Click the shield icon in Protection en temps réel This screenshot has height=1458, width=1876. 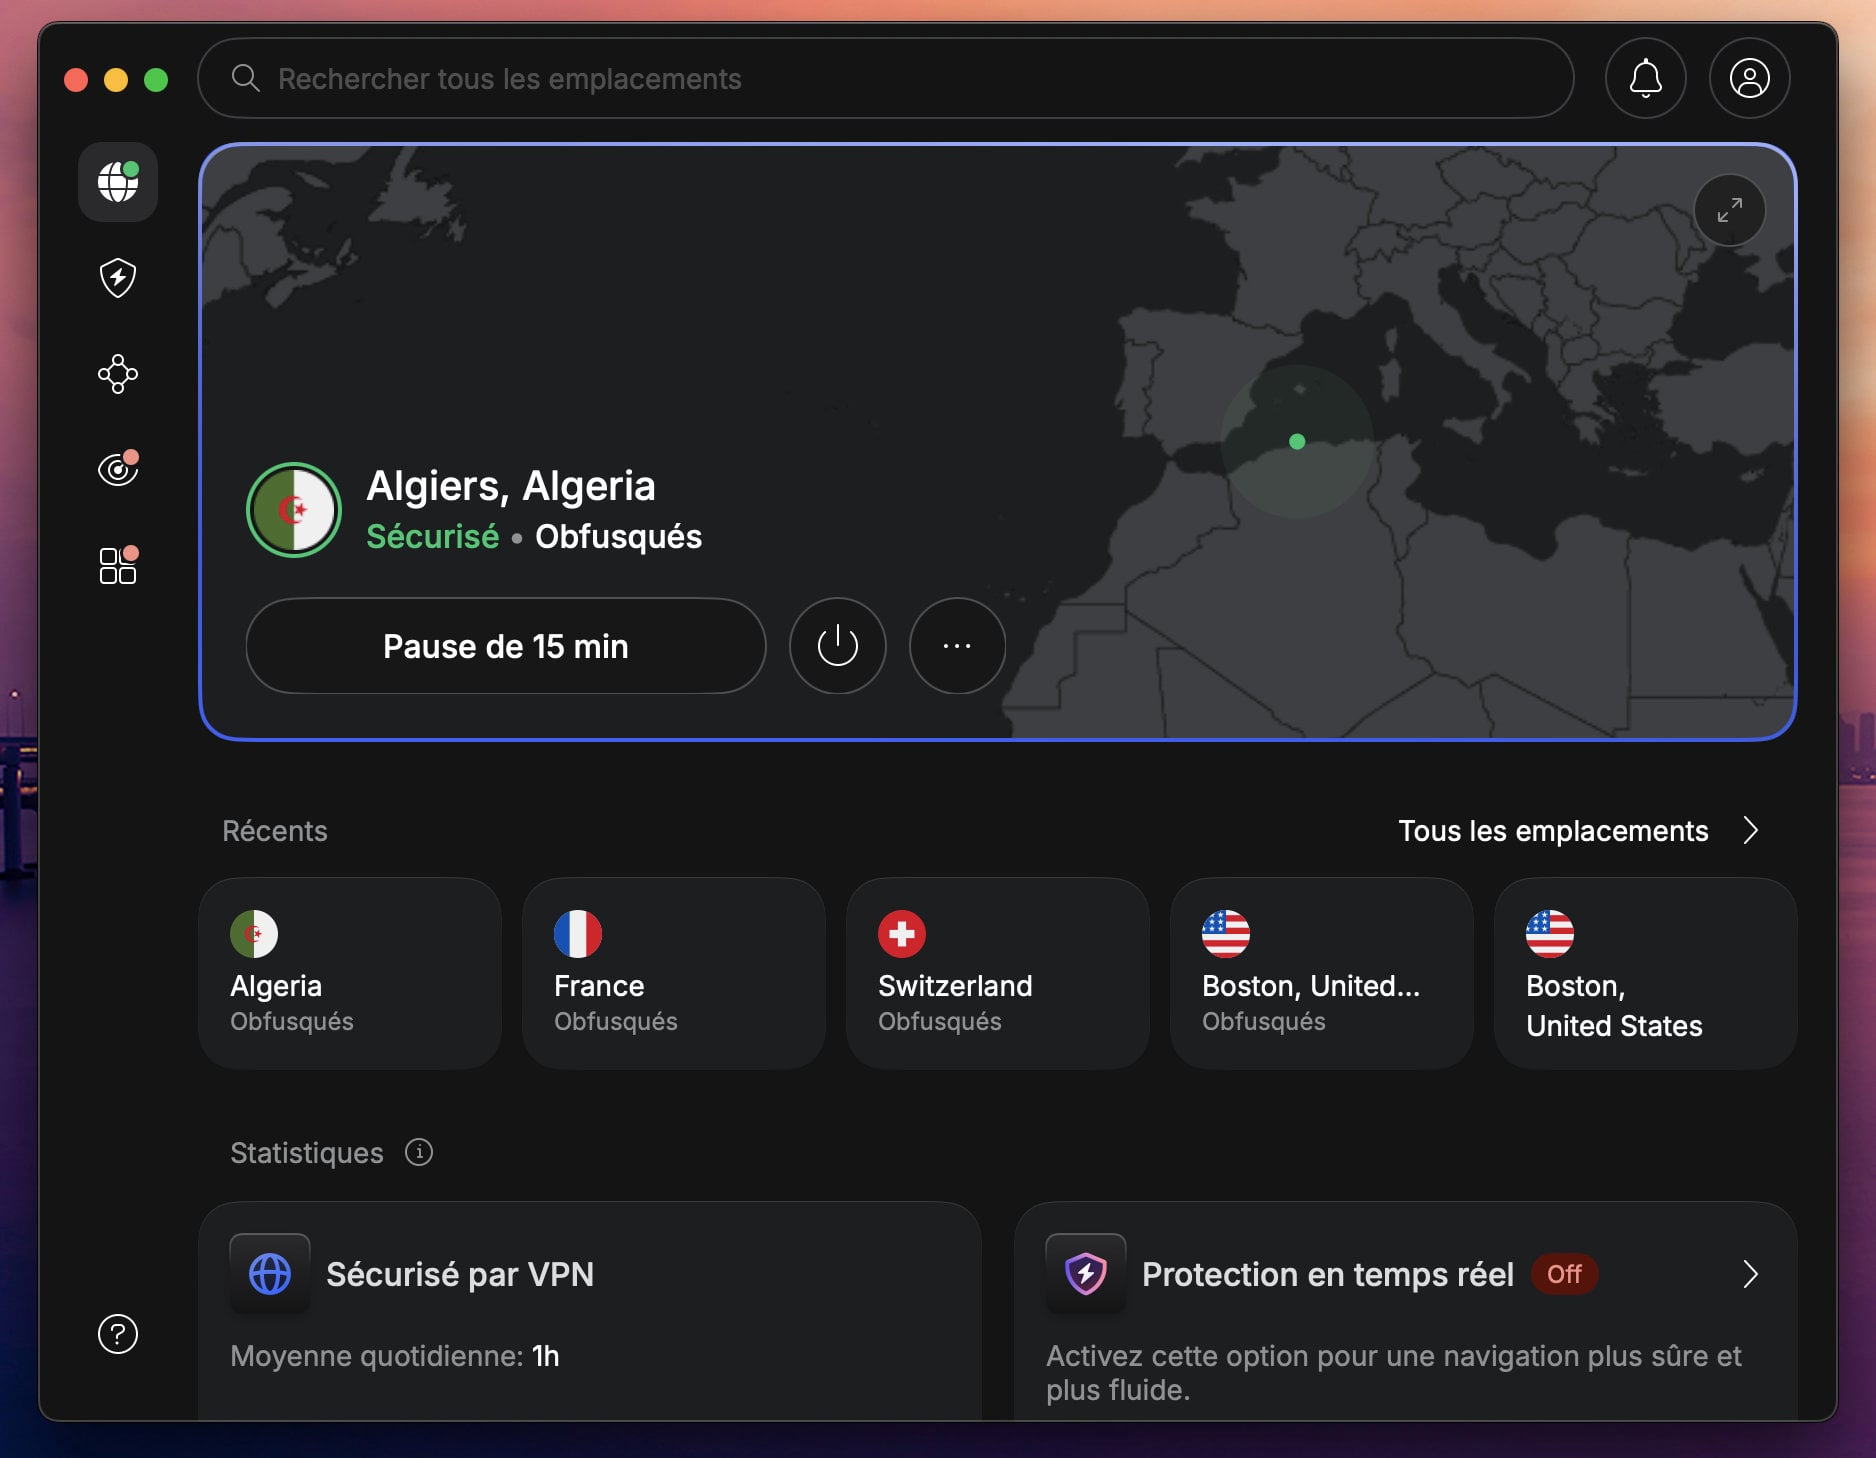tap(1086, 1274)
